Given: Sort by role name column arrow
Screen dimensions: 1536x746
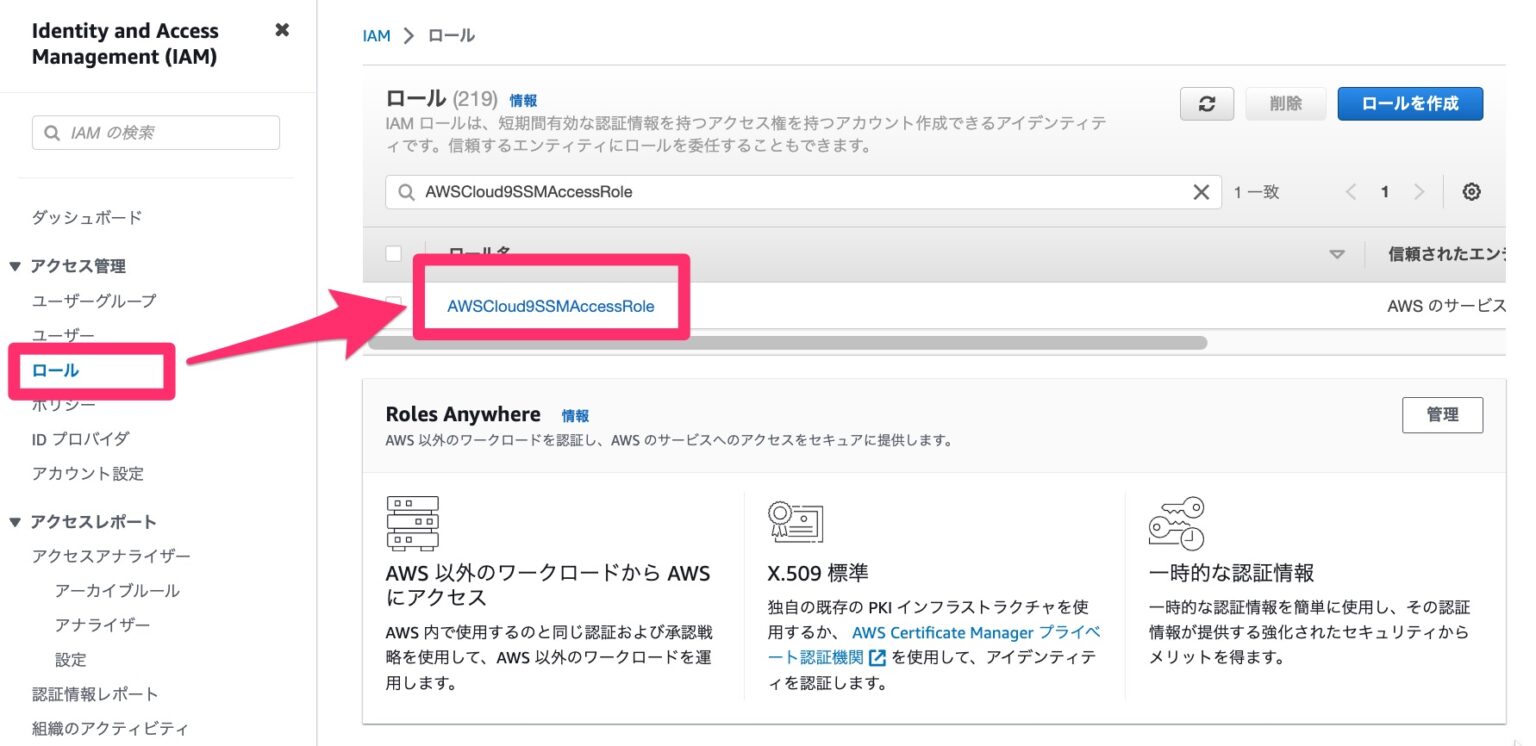Looking at the screenshot, I should (x=1337, y=255).
